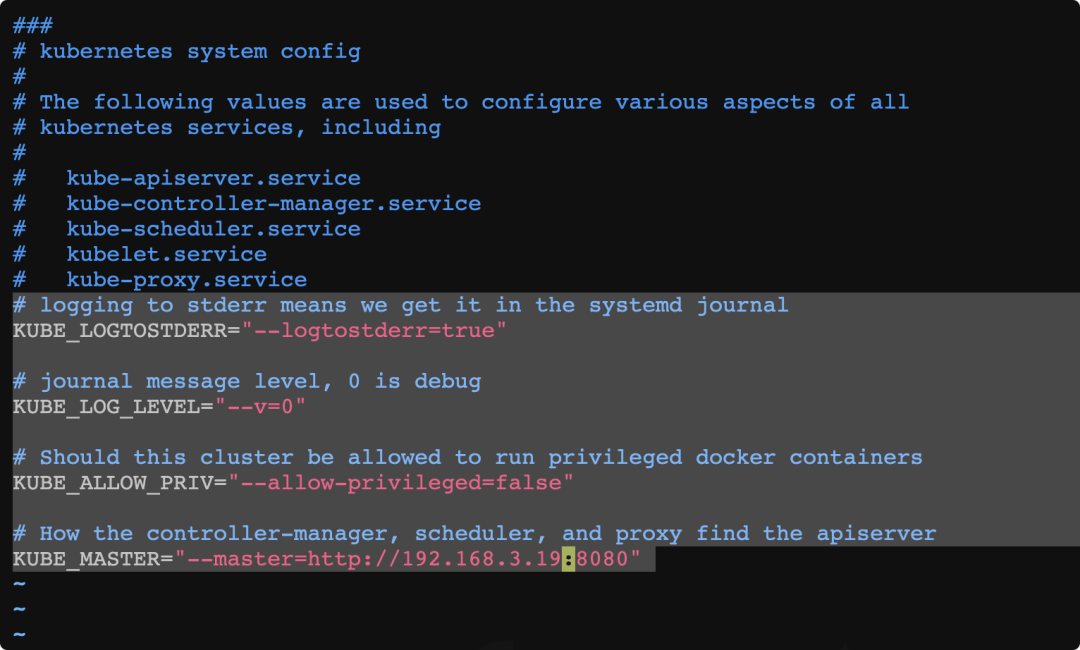Click the 'How the controller-manager' comment line
Image resolution: width=1080 pixels, height=650 pixels.
pos(475,534)
